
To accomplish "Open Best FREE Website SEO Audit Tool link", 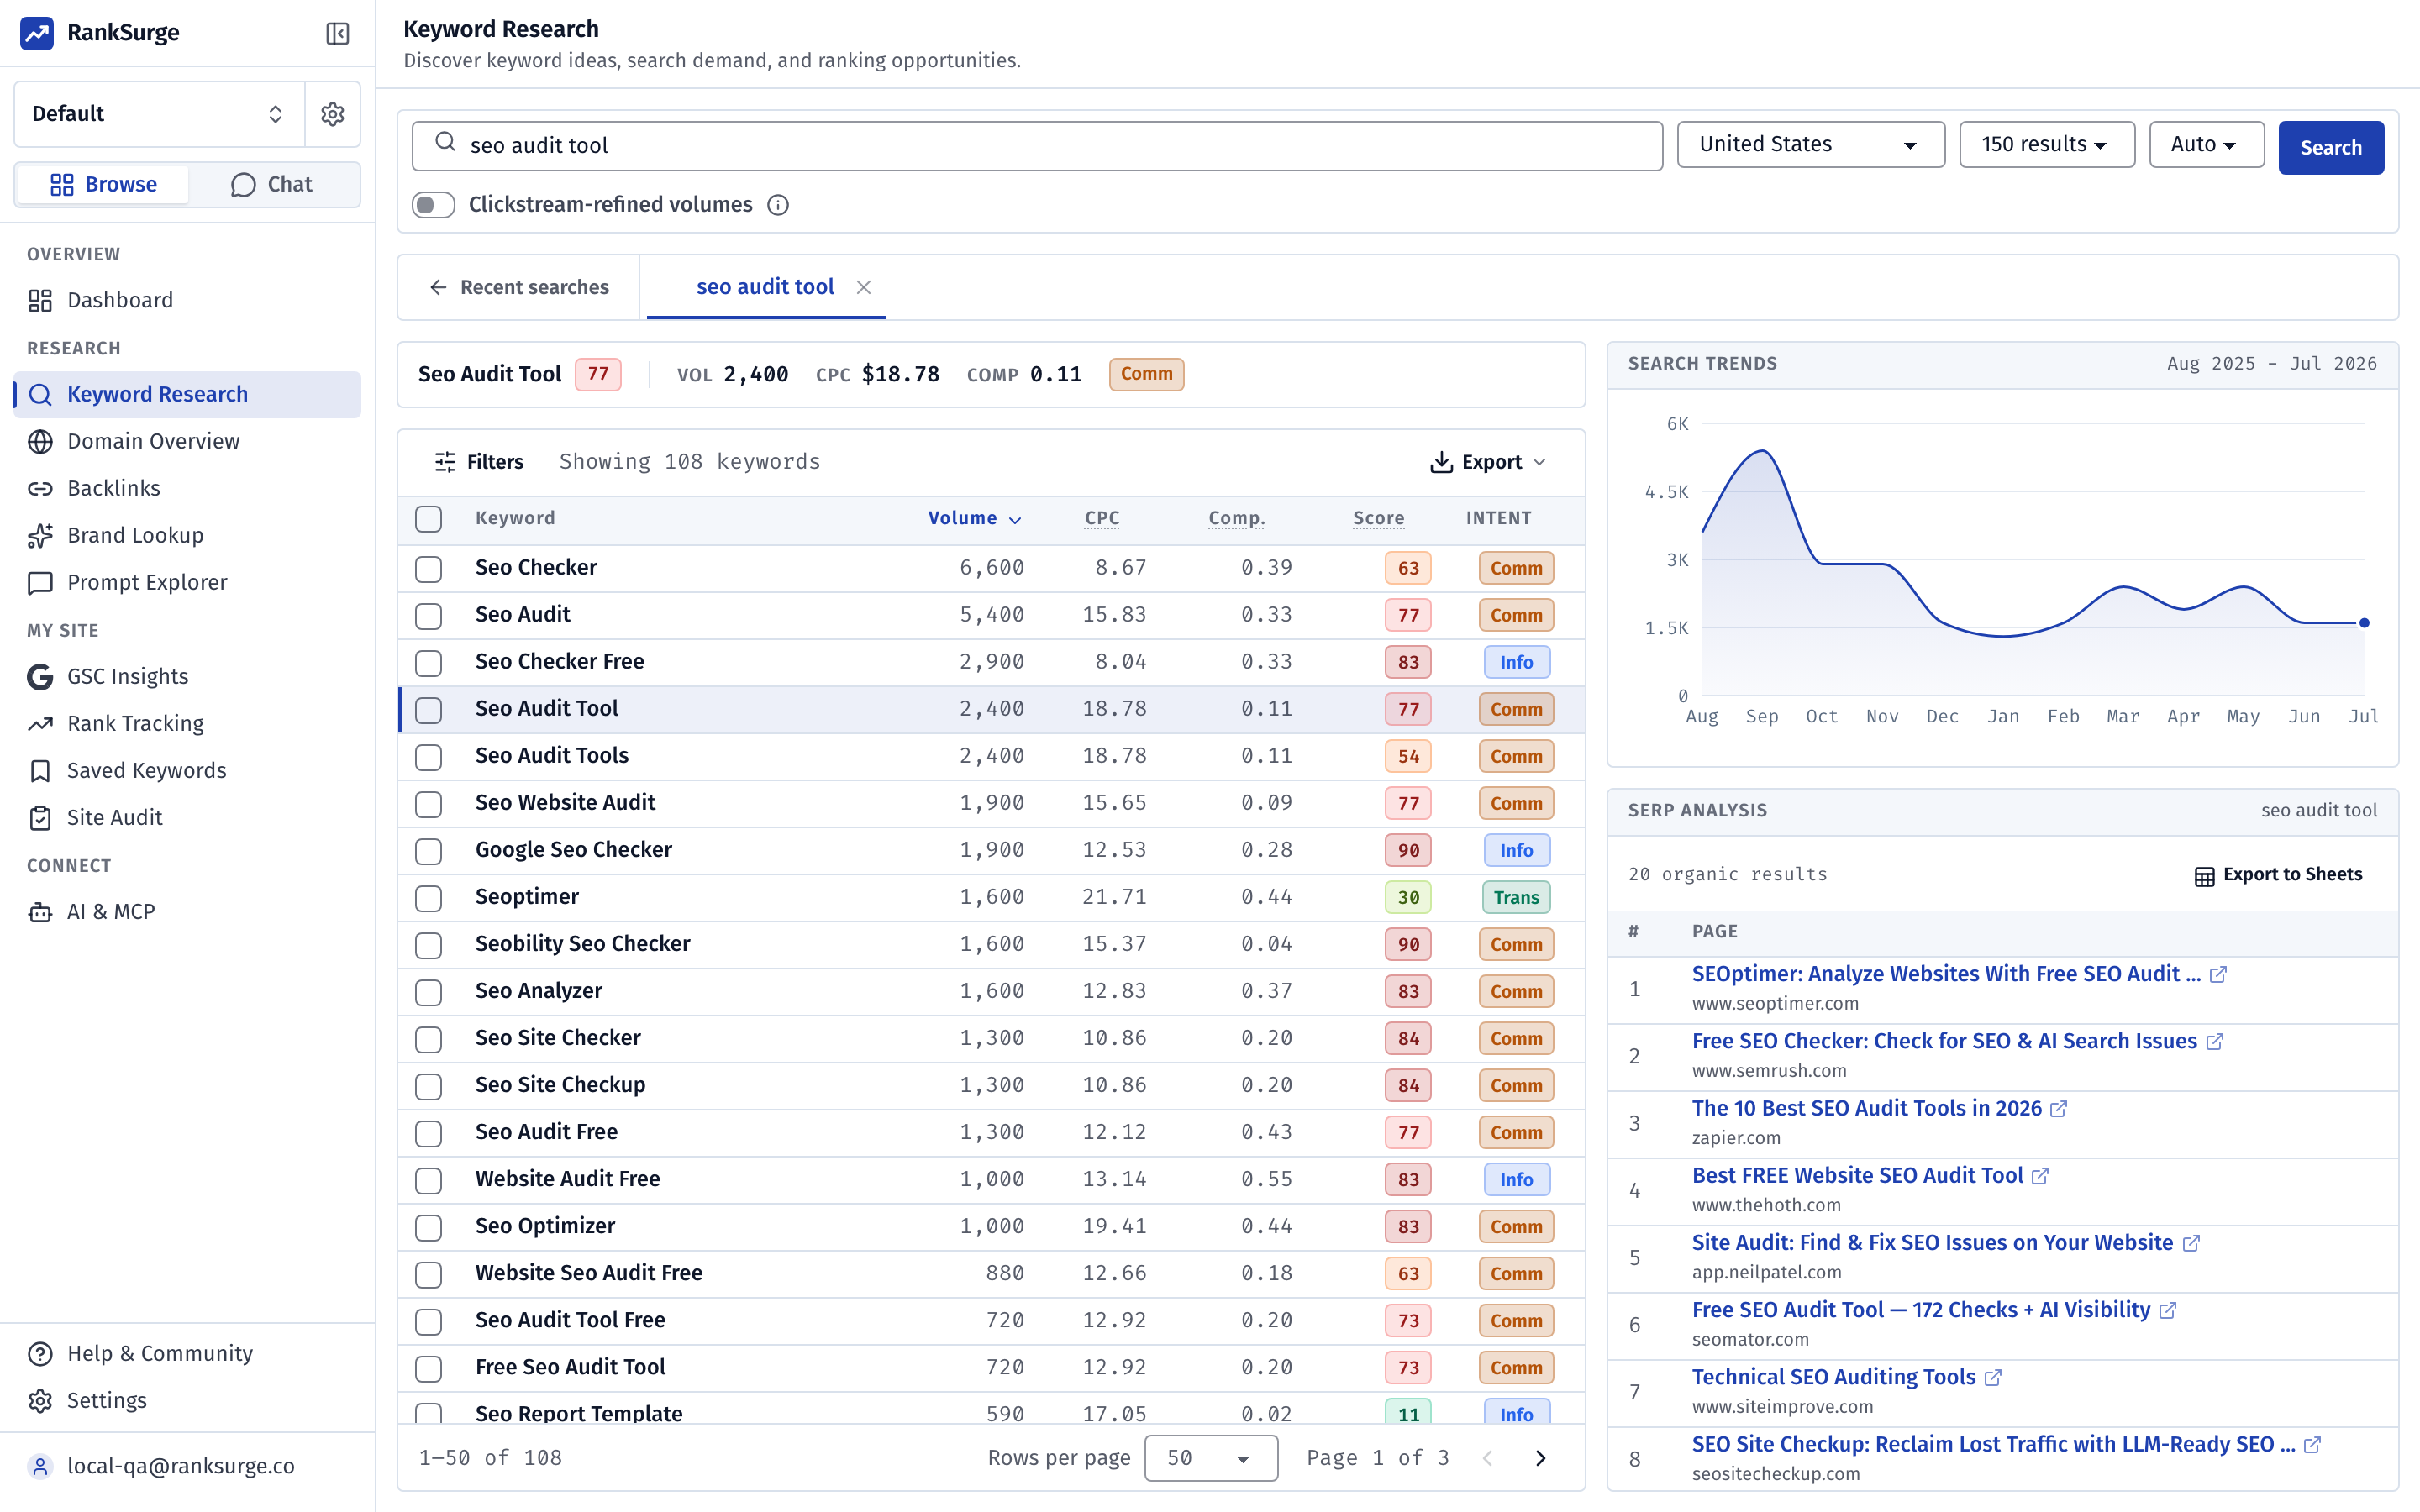I will coord(1857,1175).
